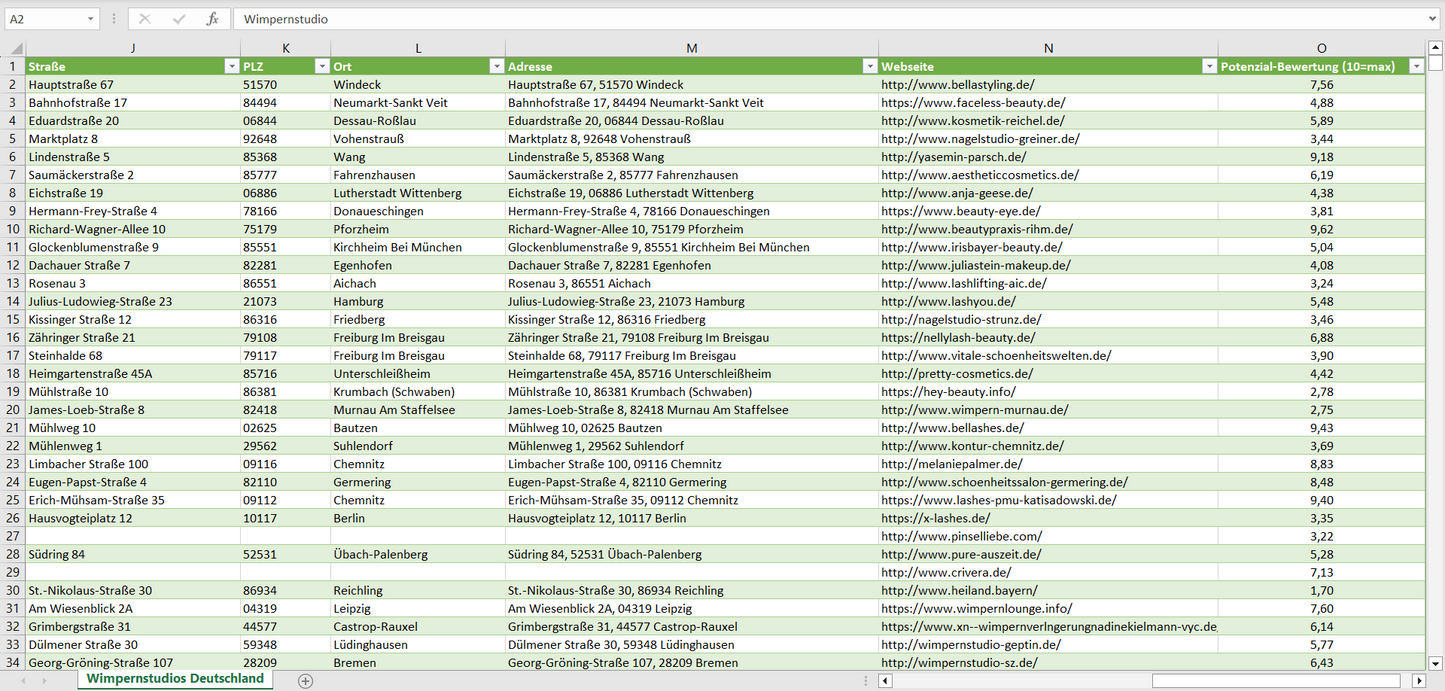This screenshot has height=691, width=1445.
Task: Click the Select All corner triangle
Action: tap(16, 48)
